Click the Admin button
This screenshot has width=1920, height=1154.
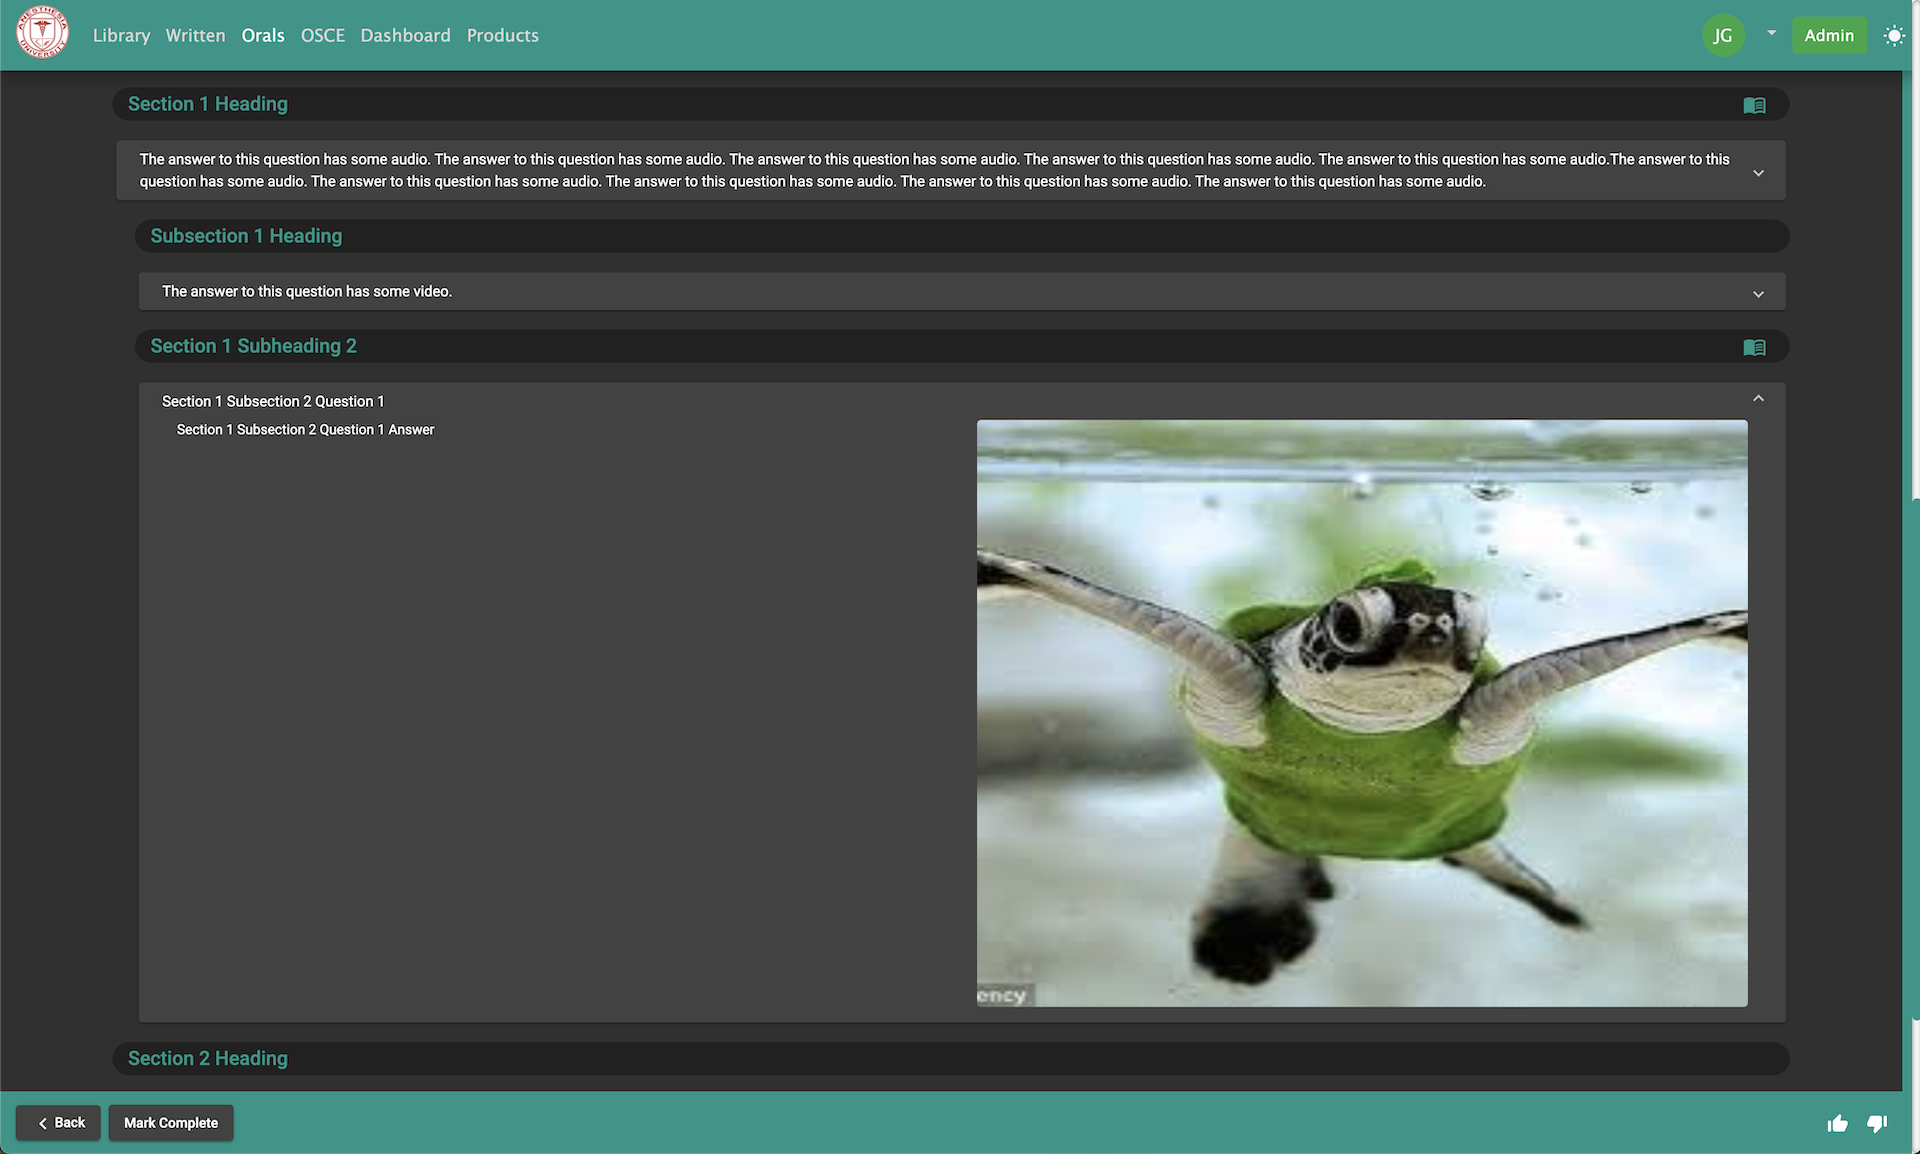1828,36
